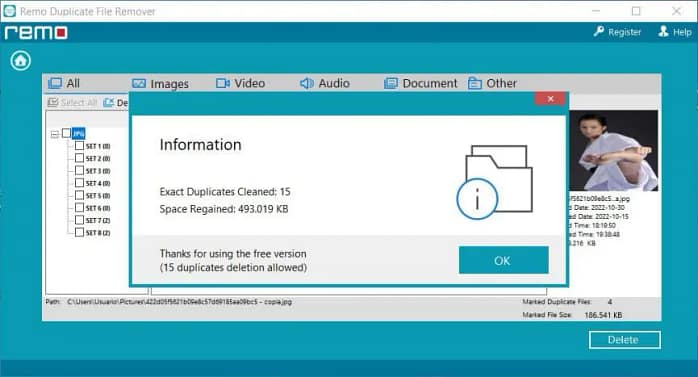Switch to the Video tab
Image resolution: width=698 pixels, height=377 pixels.
pyautogui.click(x=240, y=83)
